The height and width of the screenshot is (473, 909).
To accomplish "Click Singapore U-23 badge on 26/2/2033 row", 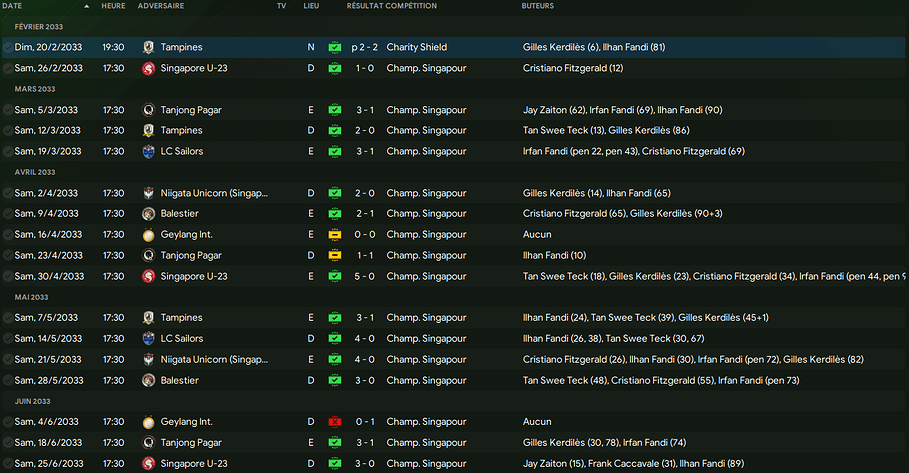I will 149,68.
